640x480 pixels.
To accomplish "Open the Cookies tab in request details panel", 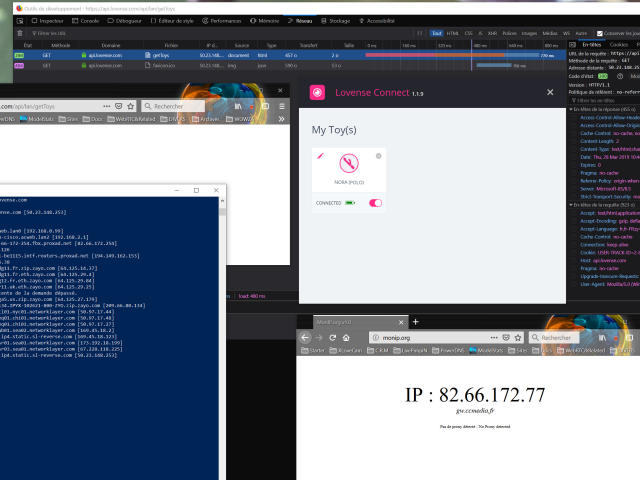I will pos(619,44).
